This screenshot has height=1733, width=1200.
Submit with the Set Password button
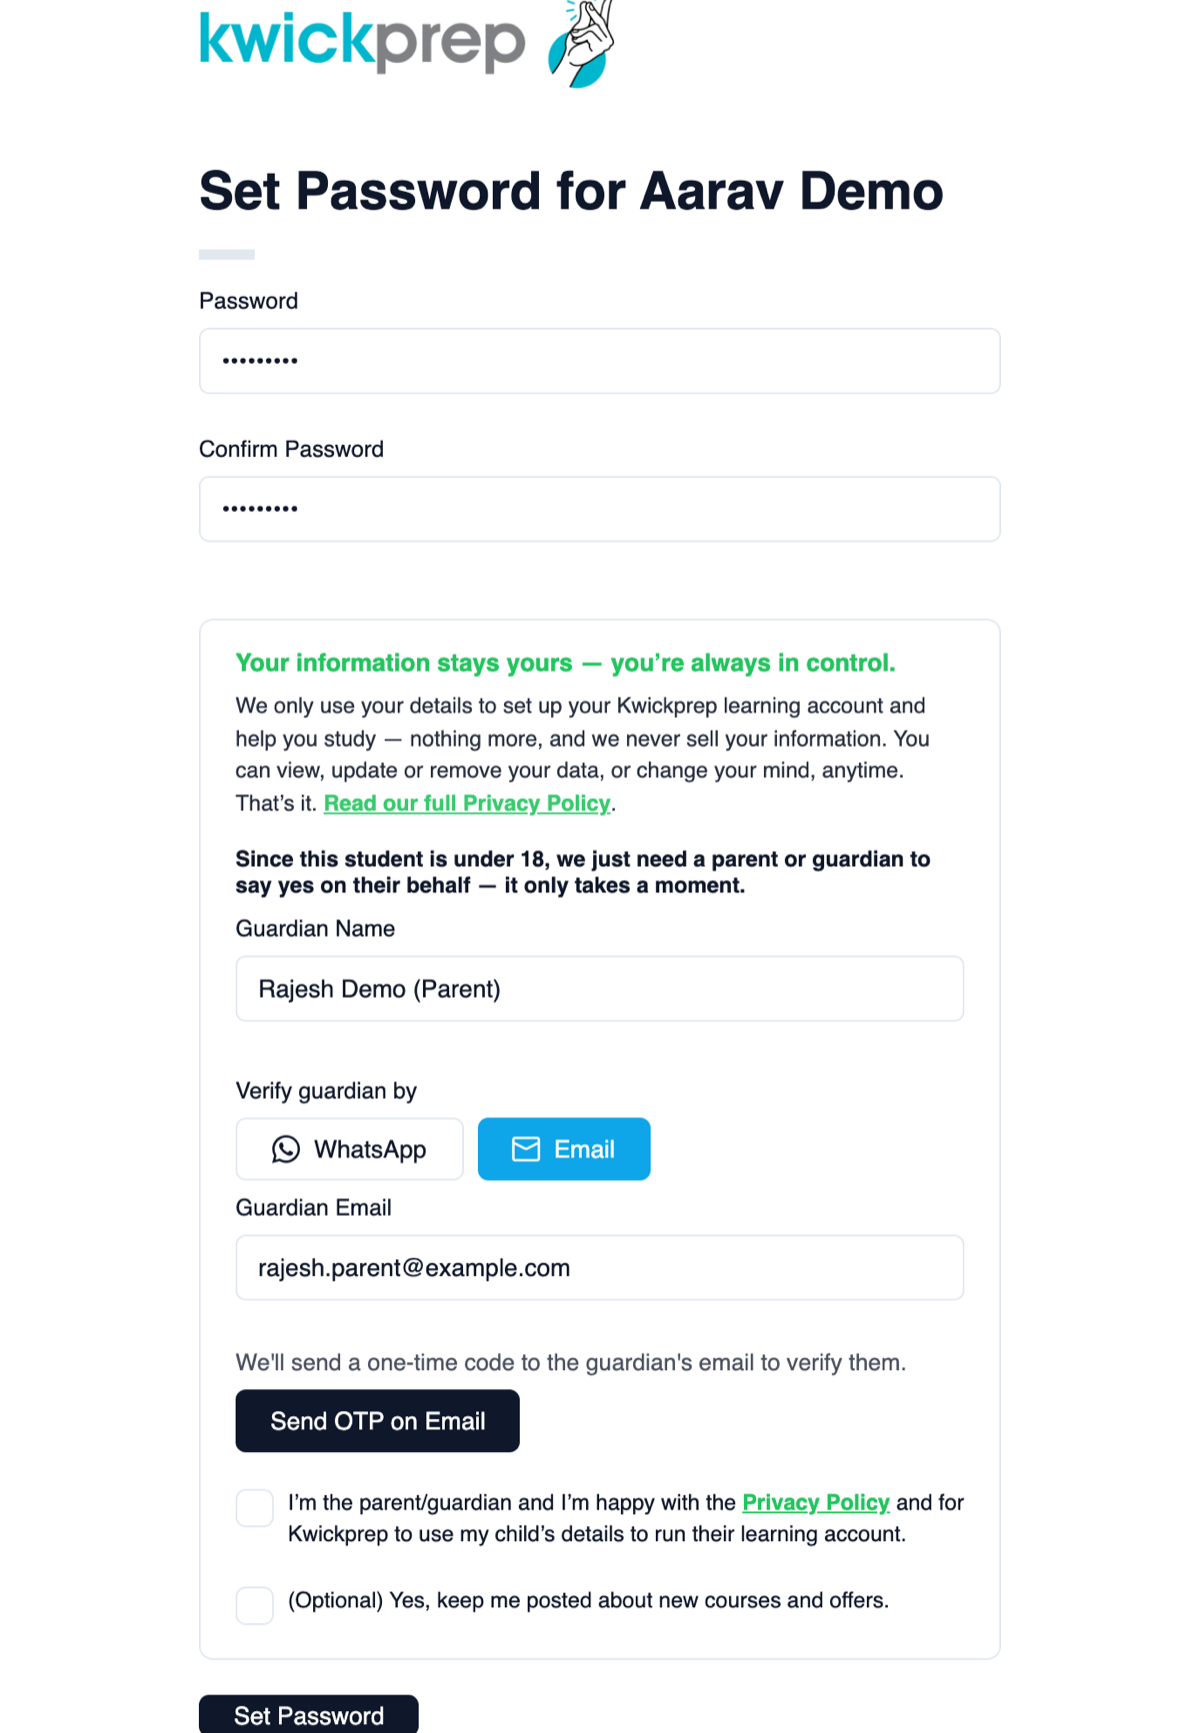309,1715
